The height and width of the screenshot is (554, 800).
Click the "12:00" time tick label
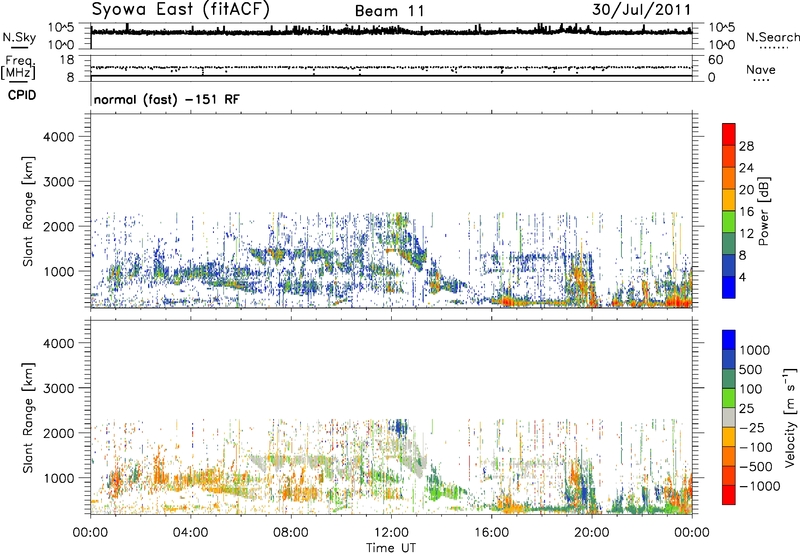click(x=391, y=533)
